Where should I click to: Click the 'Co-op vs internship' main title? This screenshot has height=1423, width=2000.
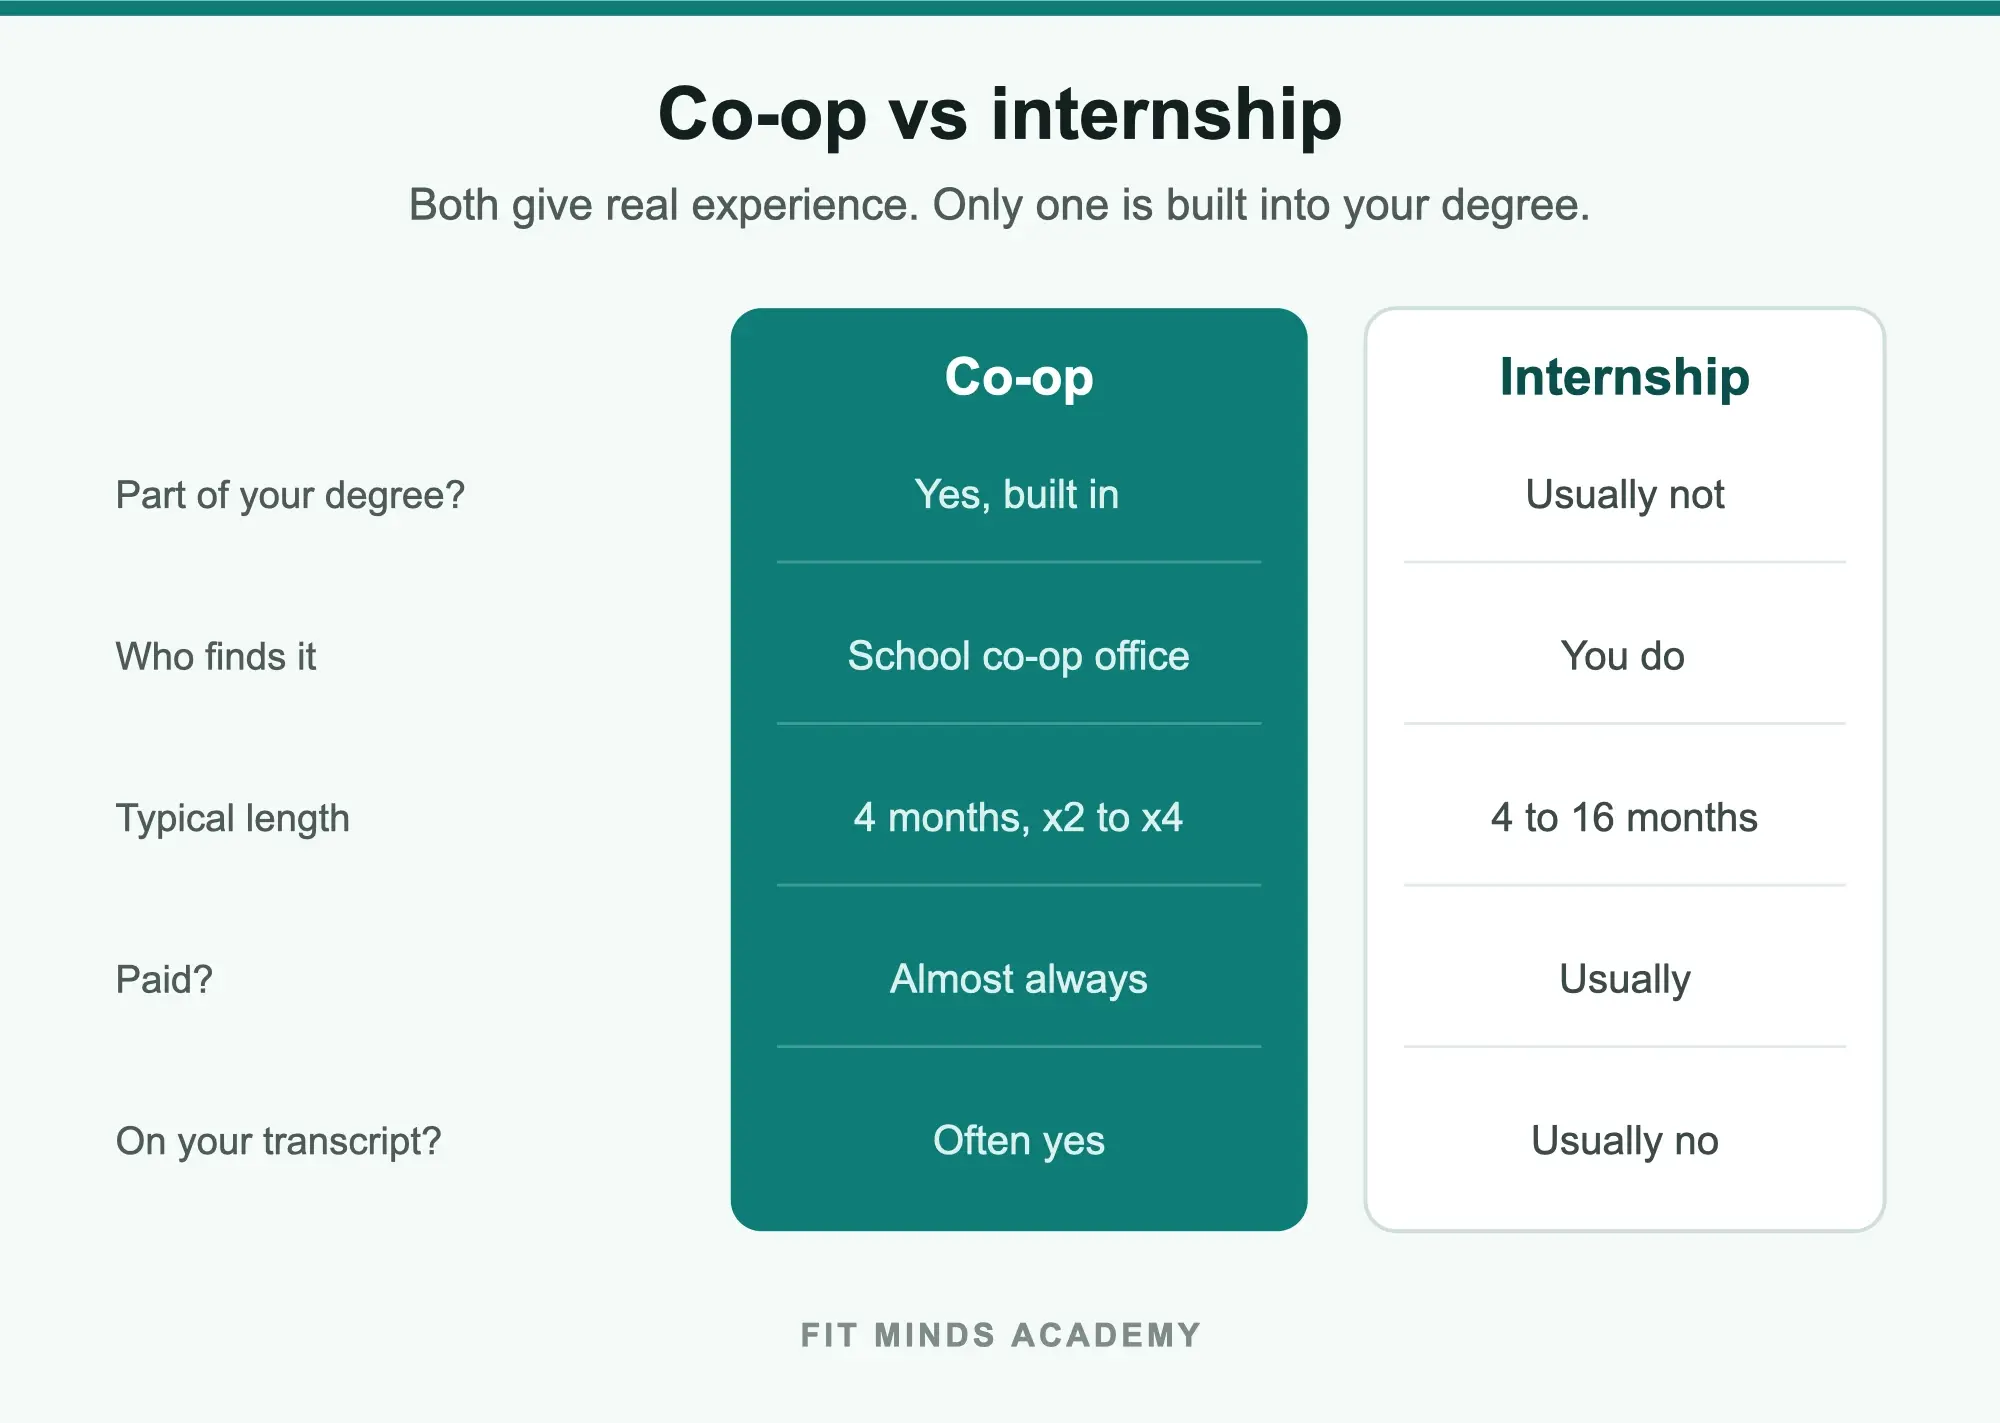pos(1000,115)
